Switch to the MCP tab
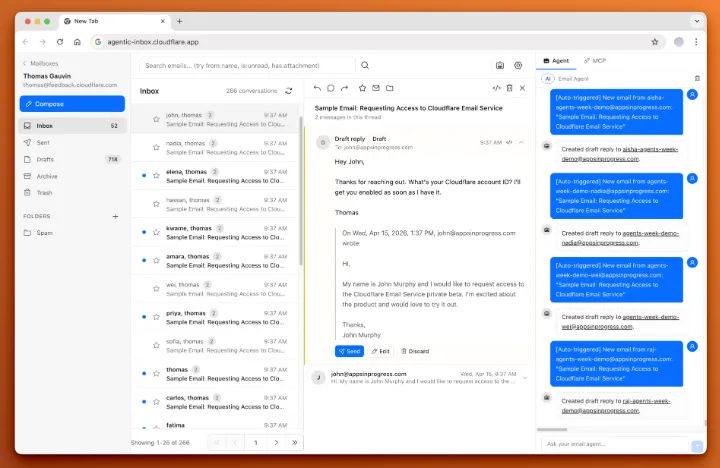The image size is (720, 468). (595, 61)
